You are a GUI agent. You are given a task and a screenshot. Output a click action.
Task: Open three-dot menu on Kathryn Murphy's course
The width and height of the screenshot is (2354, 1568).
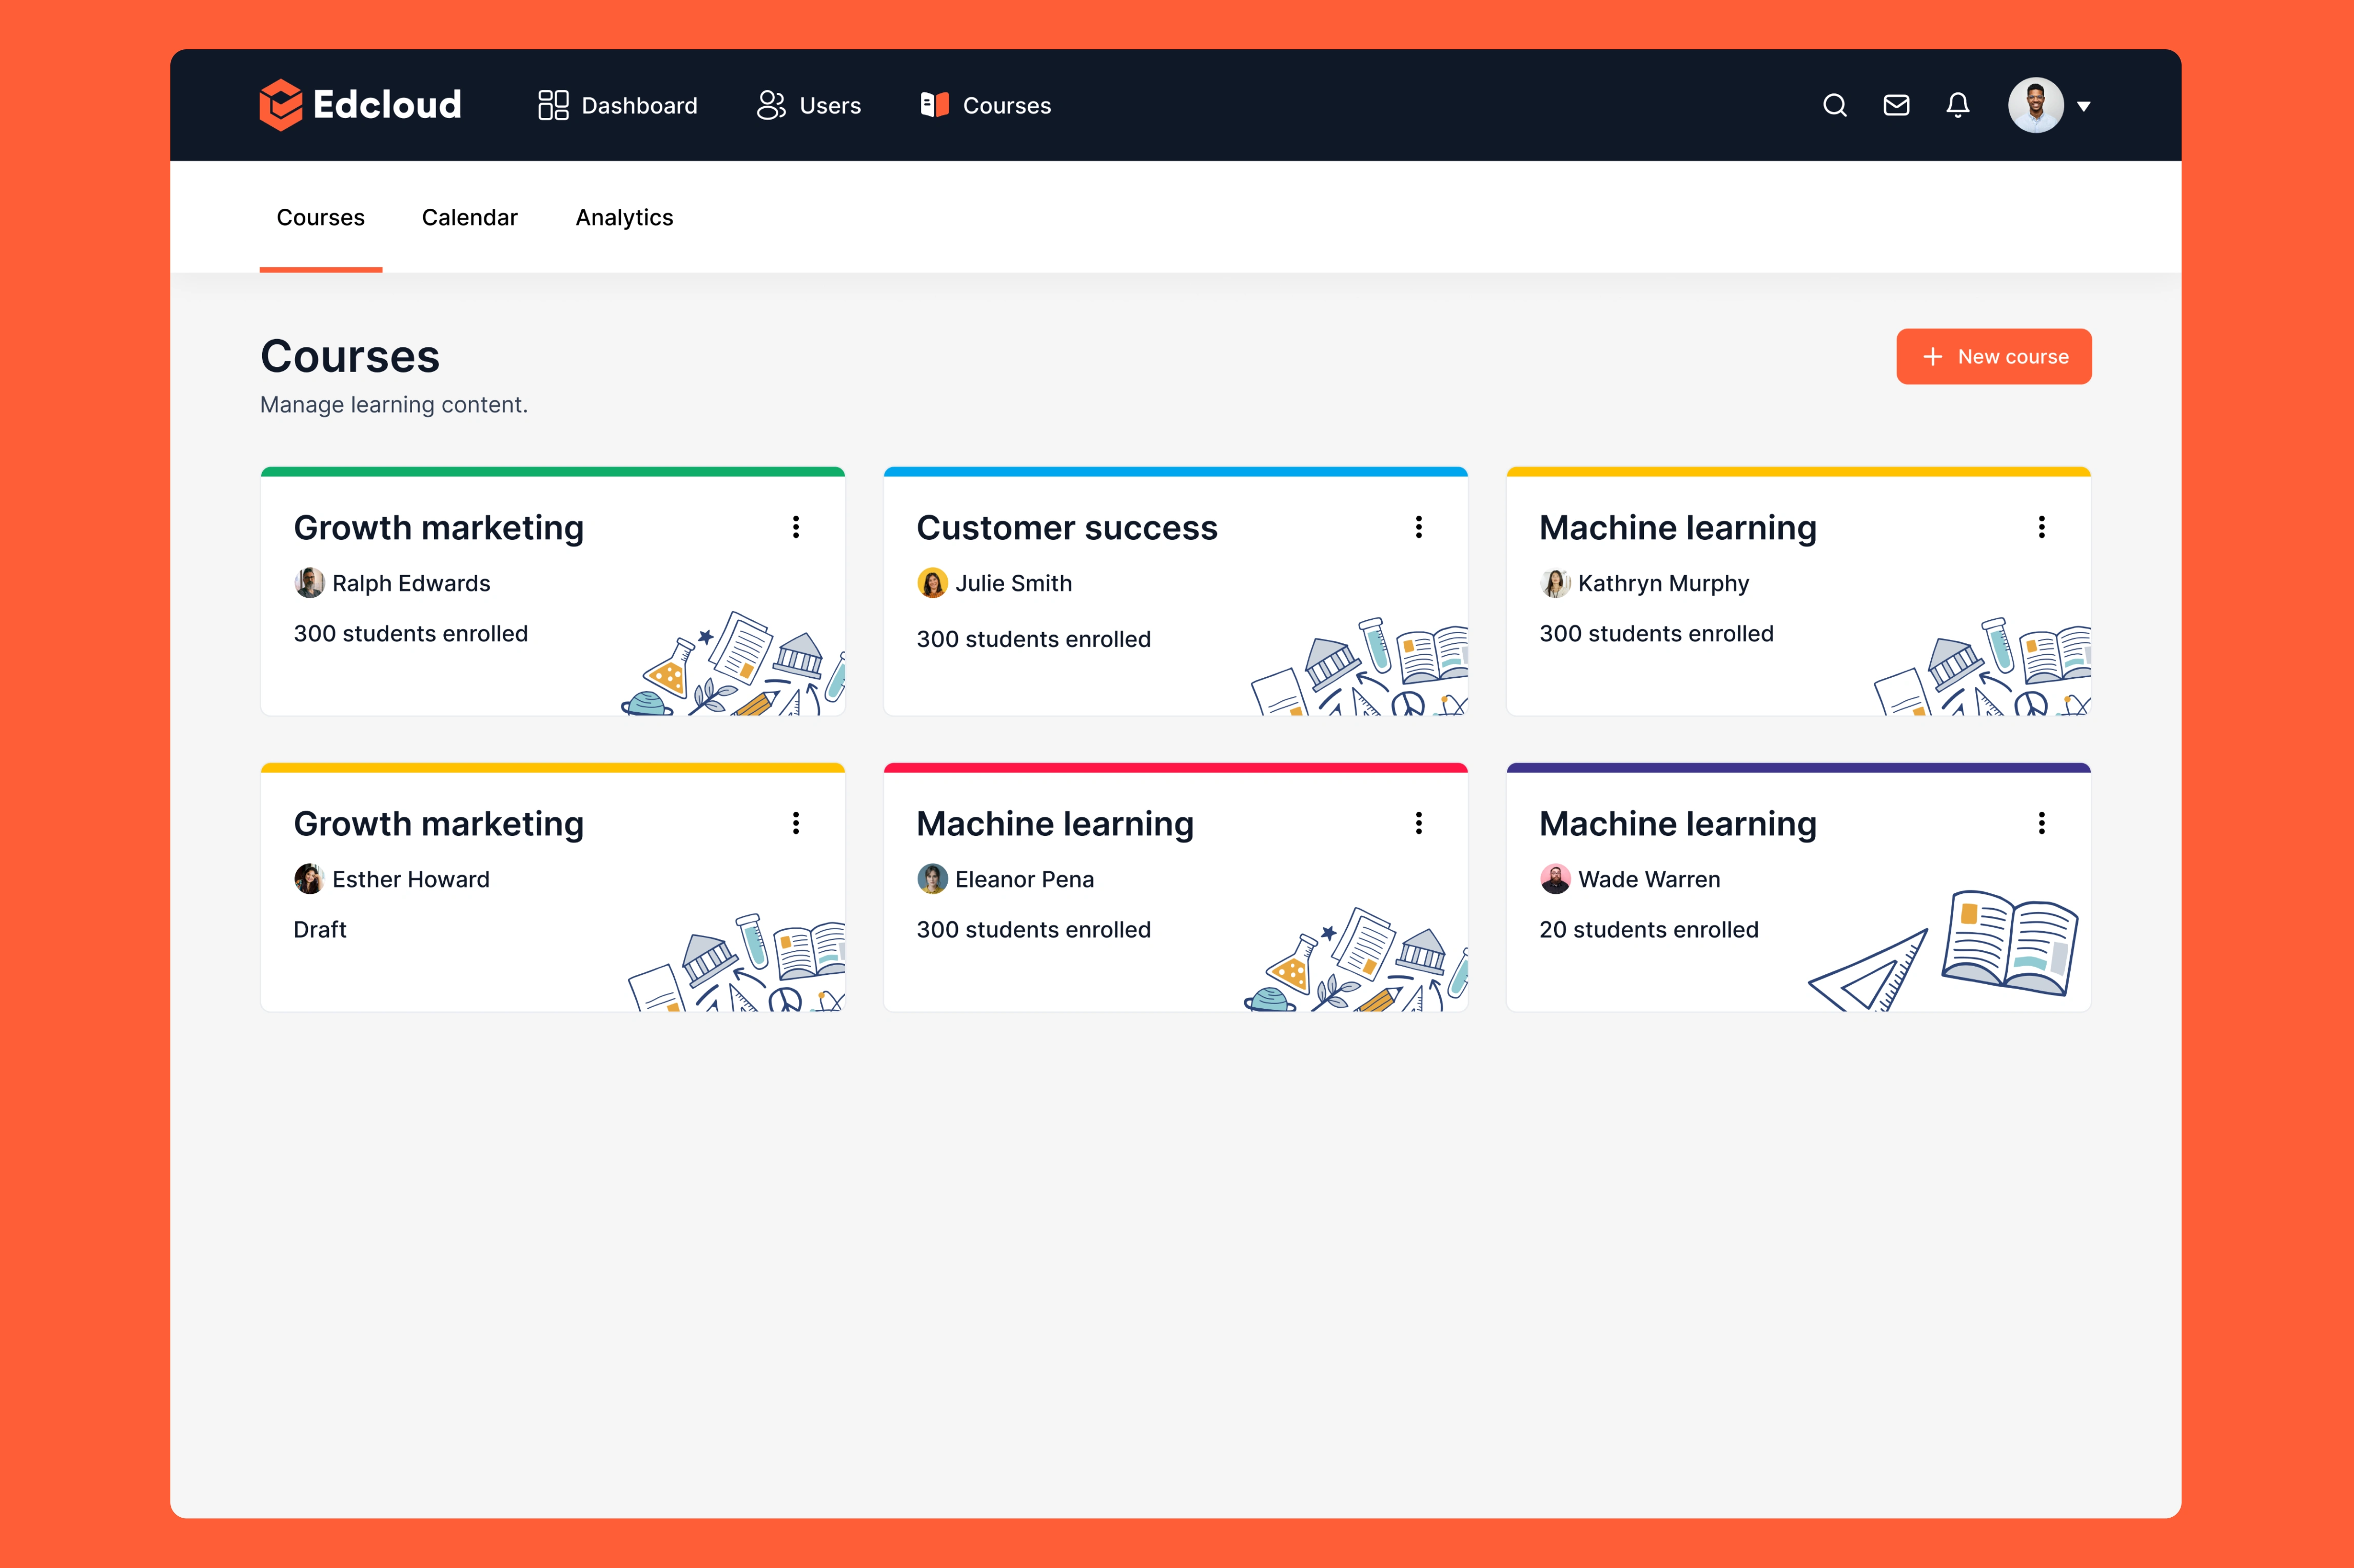tap(2041, 527)
